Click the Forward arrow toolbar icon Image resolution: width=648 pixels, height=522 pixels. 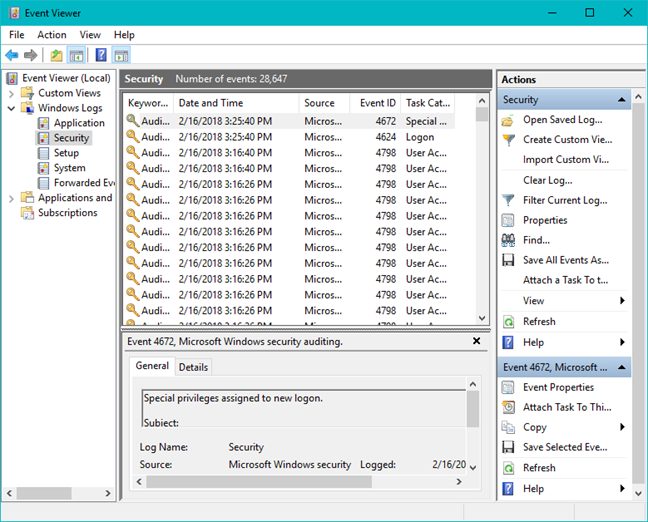tap(31, 55)
